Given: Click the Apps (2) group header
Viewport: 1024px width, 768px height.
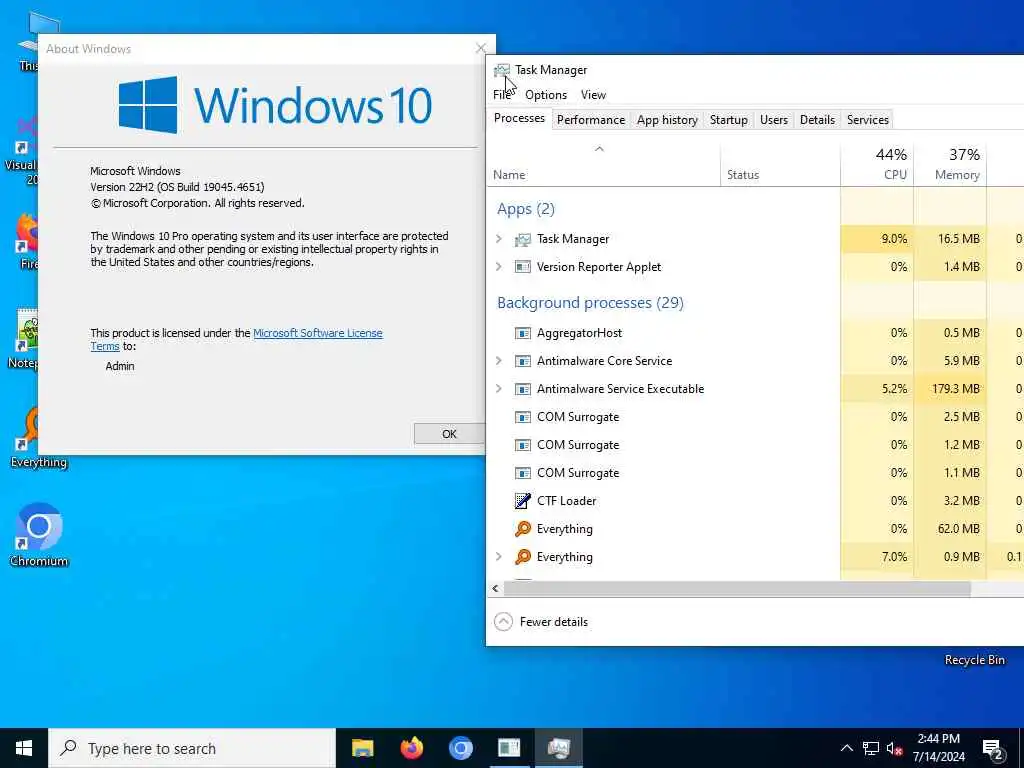Looking at the screenshot, I should coord(526,209).
